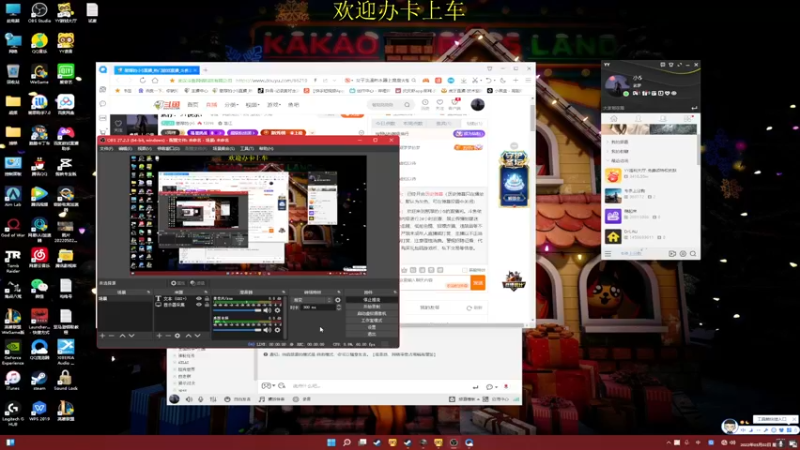Click the remove scene minus icon in OBS

click(112, 336)
